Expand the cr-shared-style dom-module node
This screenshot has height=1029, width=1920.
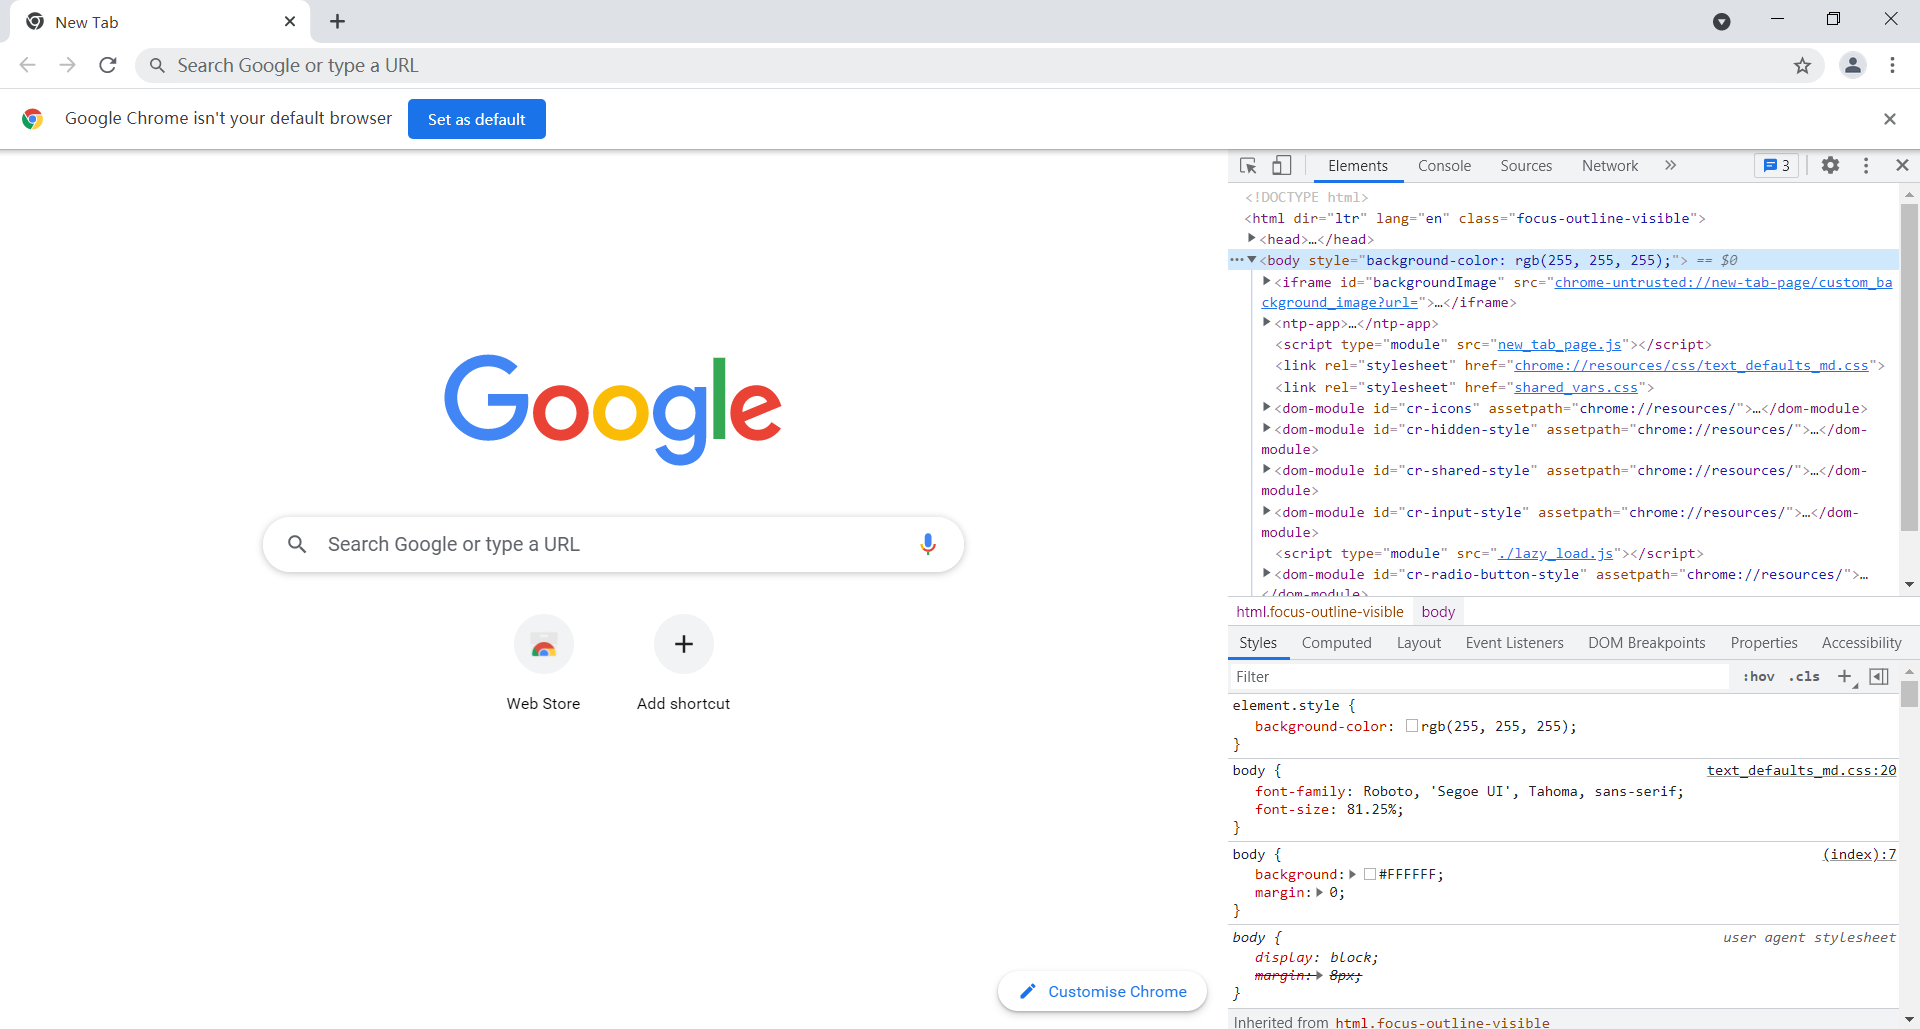tap(1267, 469)
